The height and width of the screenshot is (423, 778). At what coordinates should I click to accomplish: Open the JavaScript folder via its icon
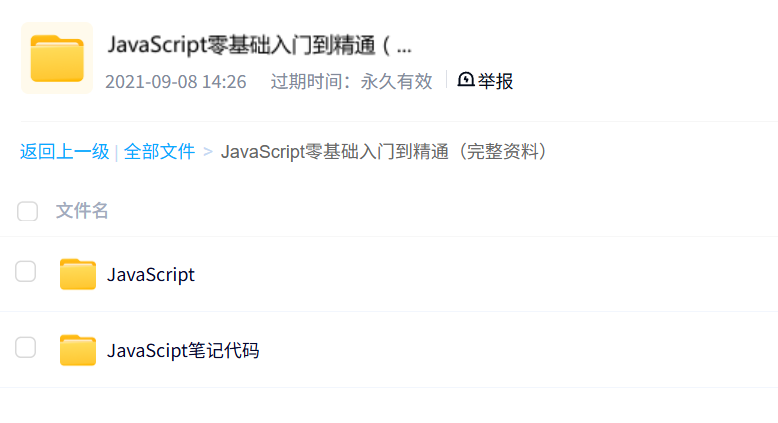[x=77, y=274]
